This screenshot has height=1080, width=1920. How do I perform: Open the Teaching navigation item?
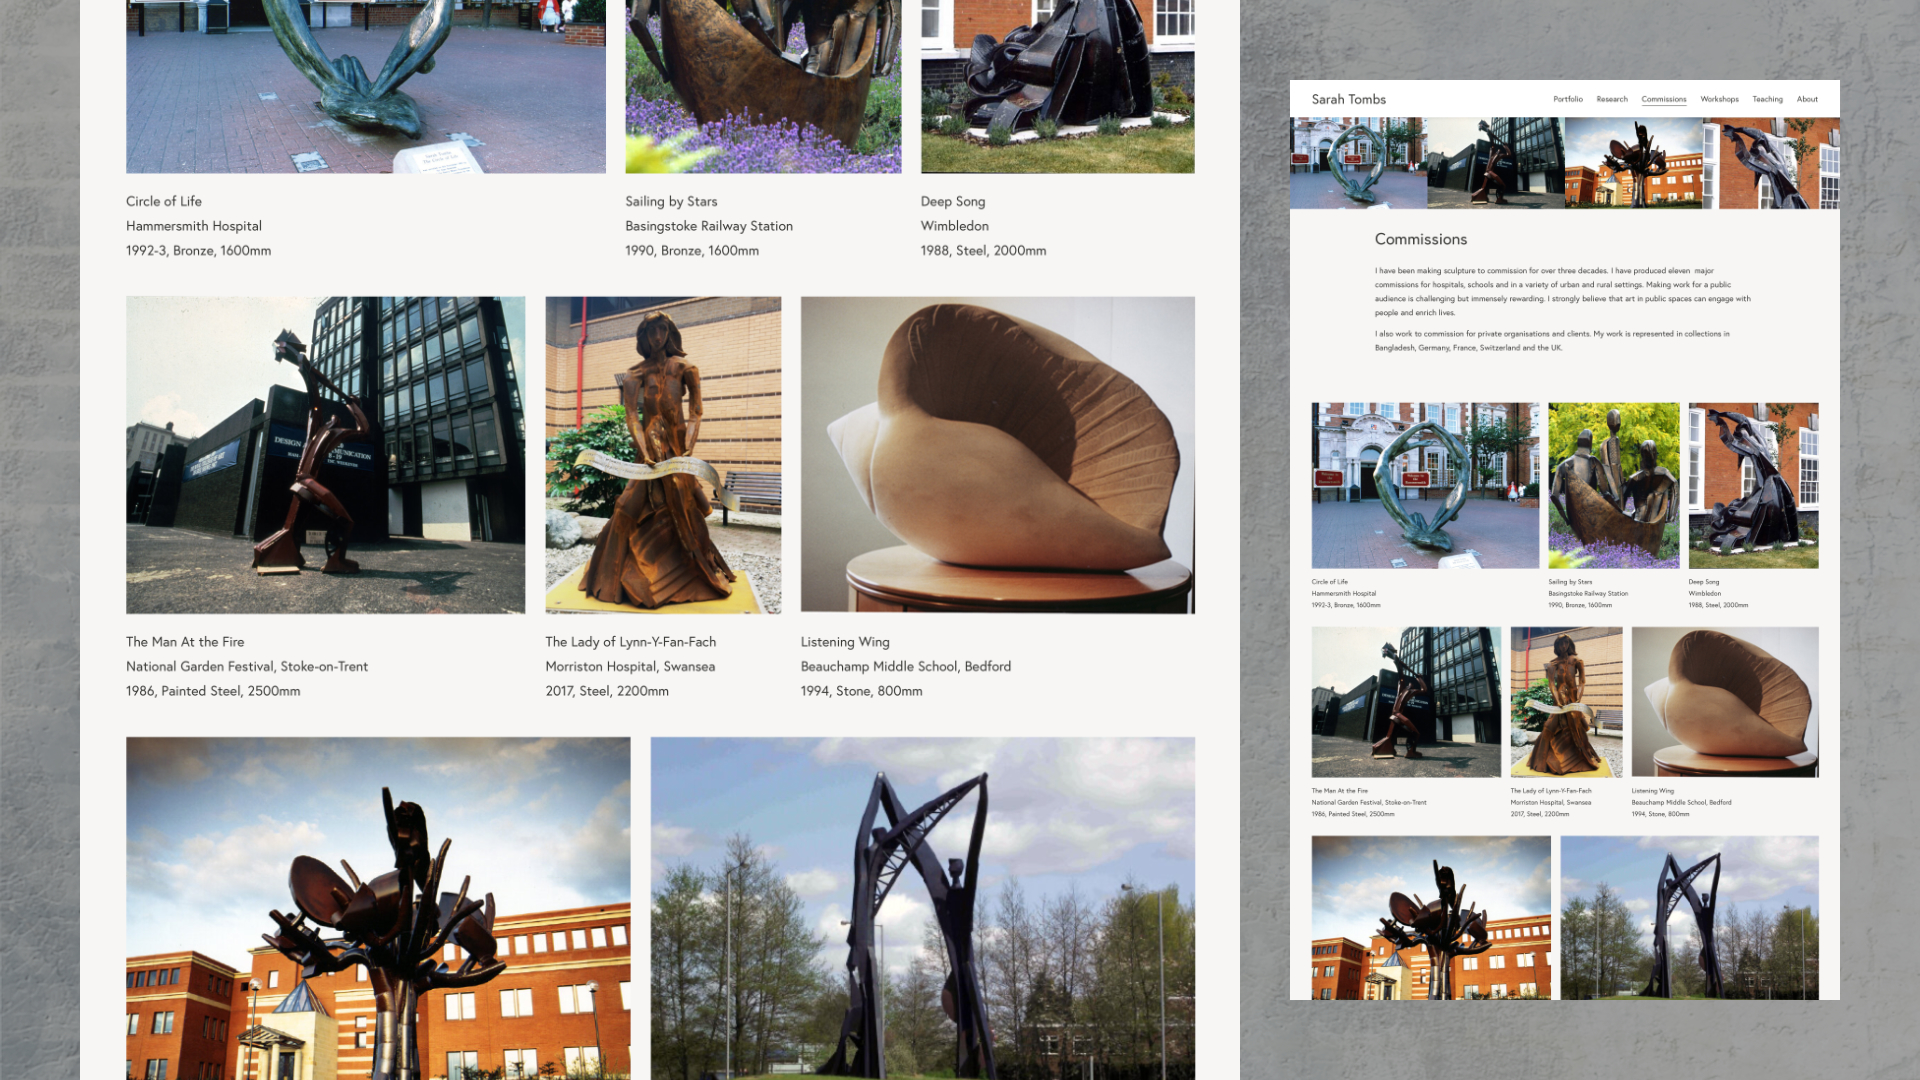[x=1768, y=99]
